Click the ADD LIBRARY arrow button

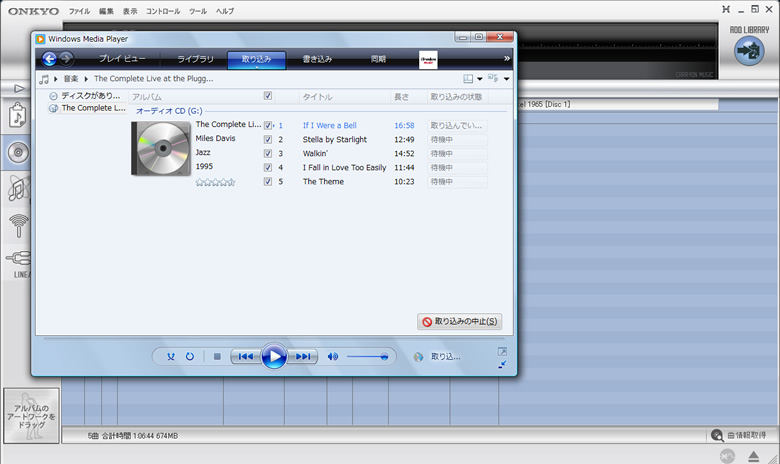coord(749,51)
